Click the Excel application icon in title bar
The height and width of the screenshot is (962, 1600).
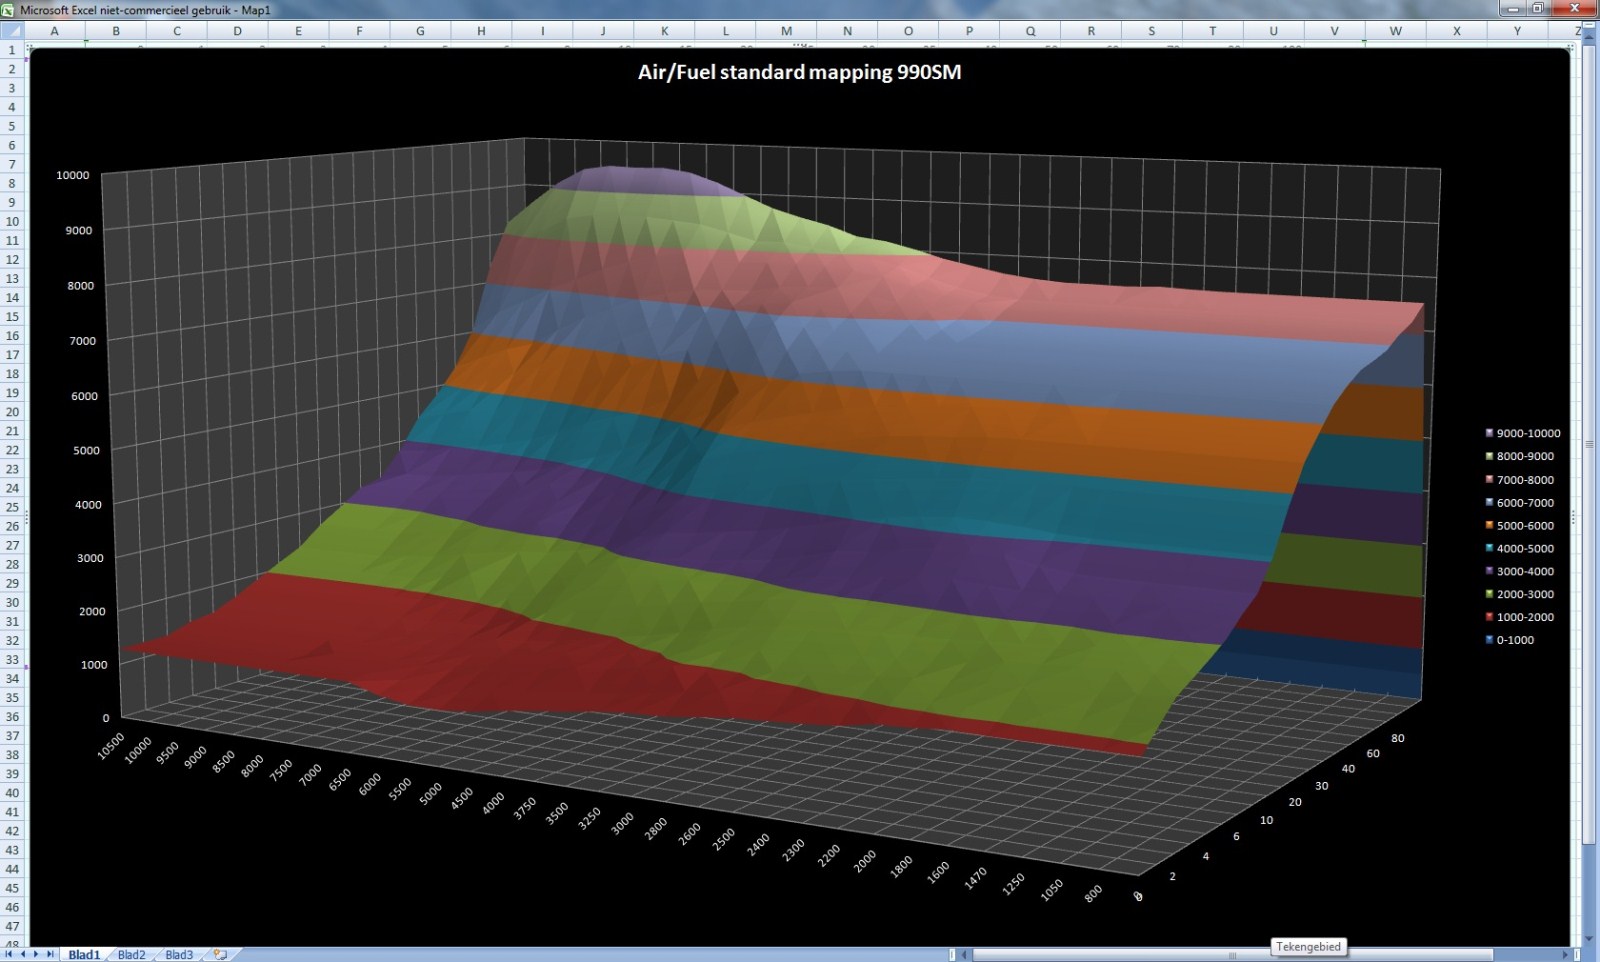[8, 9]
